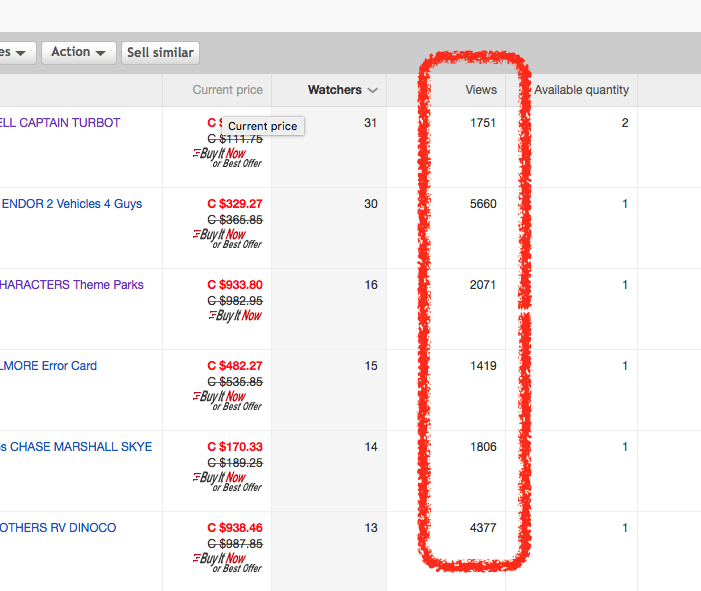
Task: Open the ENDOR 2 Vehicles 4 Guys listing
Action: [x=71, y=204]
